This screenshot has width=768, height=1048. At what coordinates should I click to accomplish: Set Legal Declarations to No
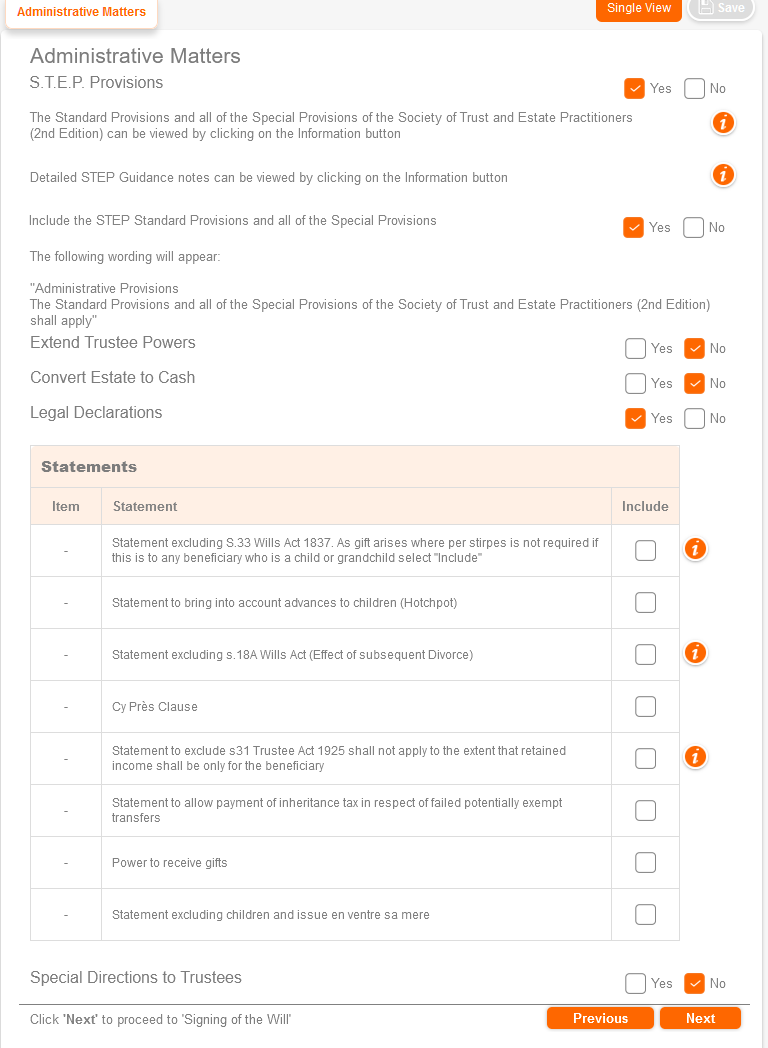pyautogui.click(x=695, y=418)
